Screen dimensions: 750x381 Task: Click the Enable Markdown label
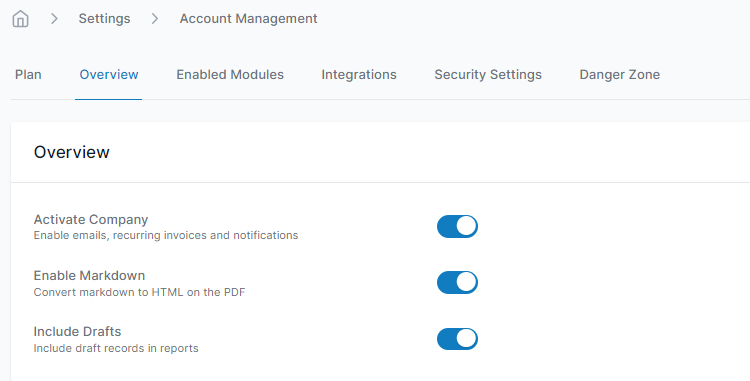89,276
